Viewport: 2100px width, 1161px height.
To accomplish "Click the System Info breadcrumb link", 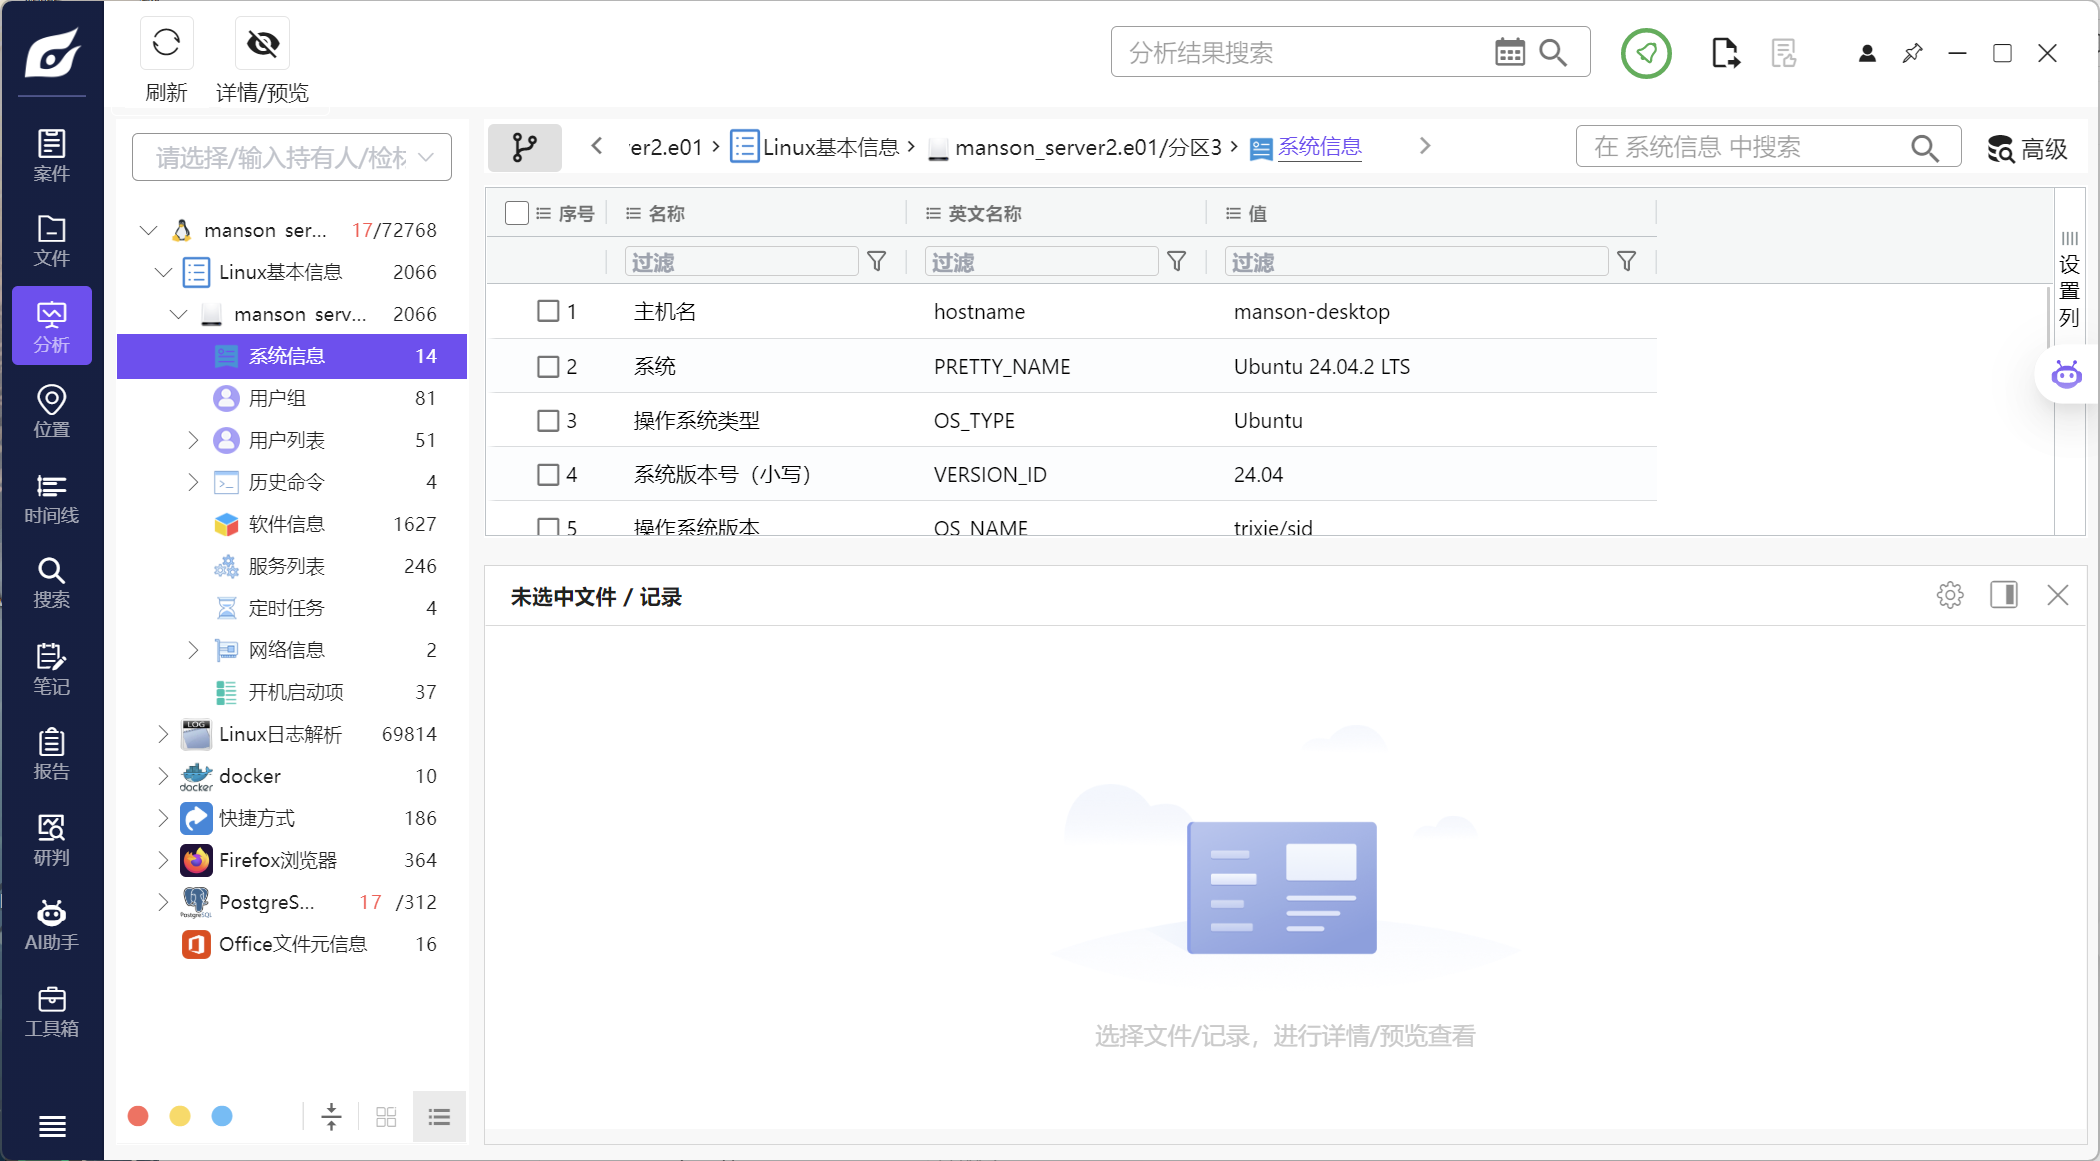I will (x=1319, y=147).
